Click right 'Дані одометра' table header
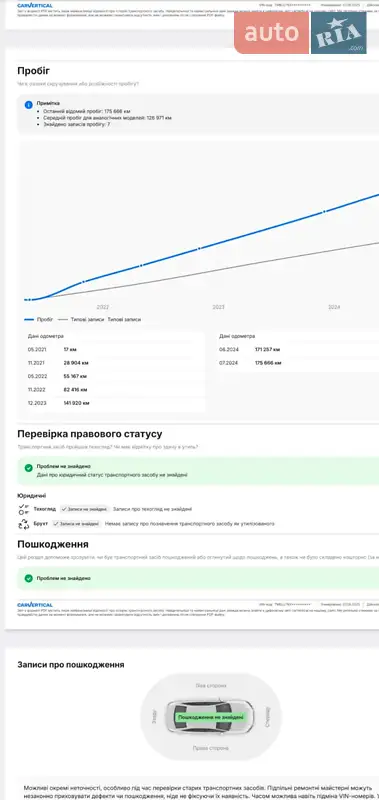 coord(237,336)
